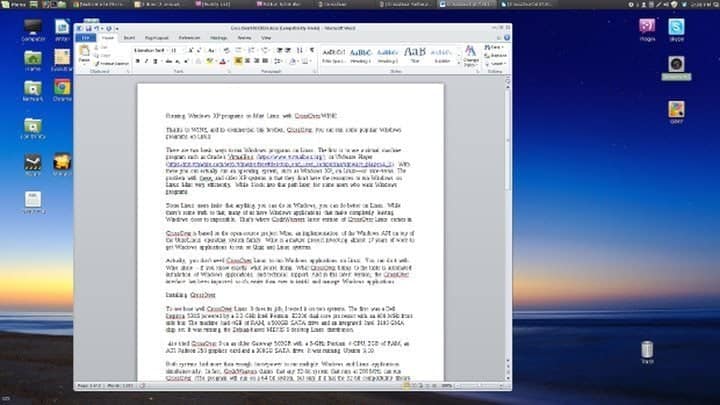Screen dimensions: 720x405
Task: Open the Trash desktop icon
Action: 647,353
